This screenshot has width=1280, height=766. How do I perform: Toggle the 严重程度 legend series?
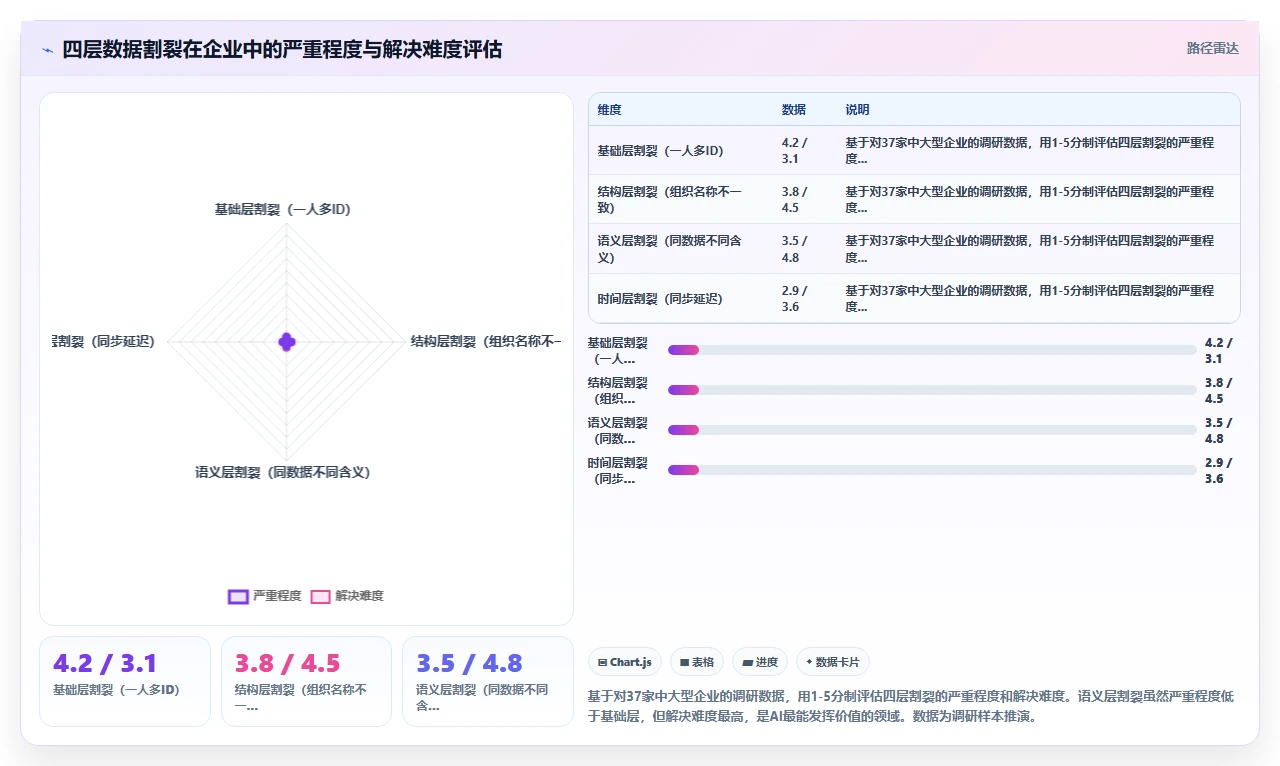click(264, 596)
